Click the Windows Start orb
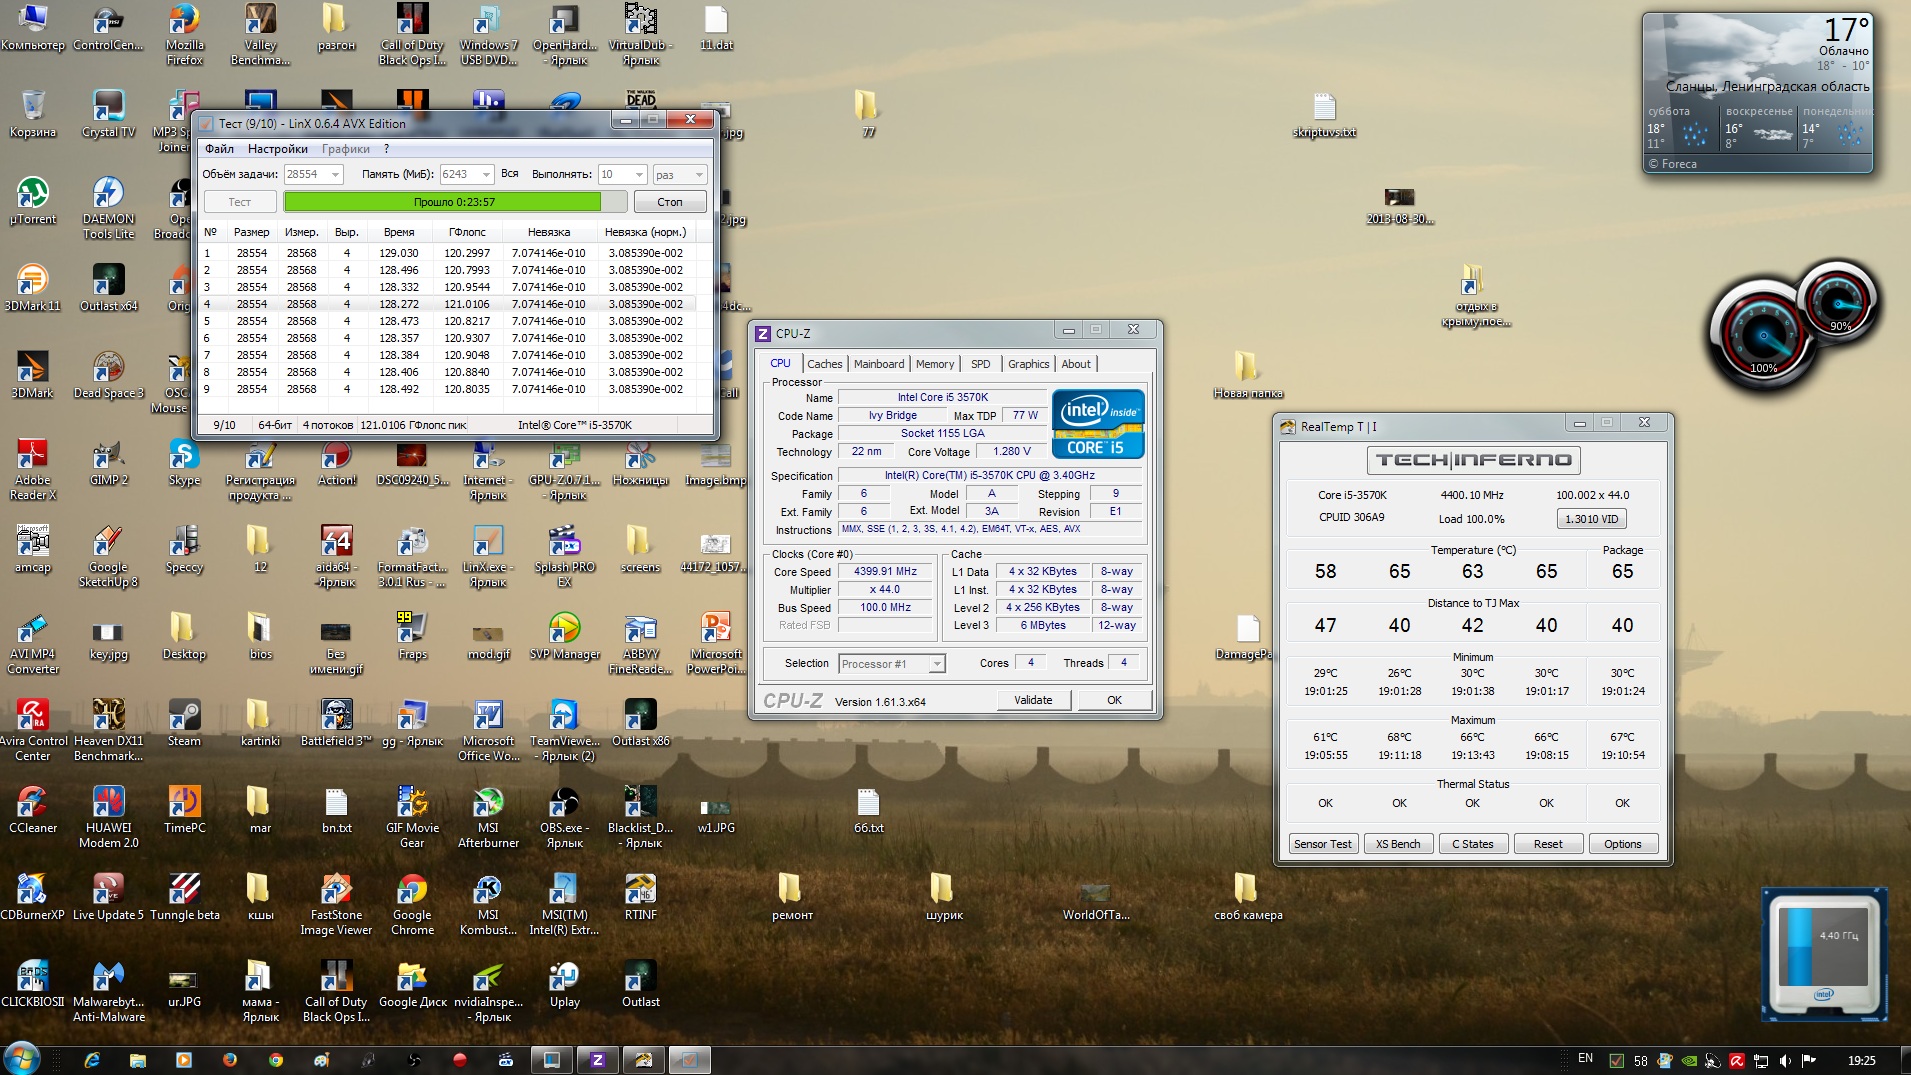This screenshot has height=1075, width=1911. [x=22, y=1058]
